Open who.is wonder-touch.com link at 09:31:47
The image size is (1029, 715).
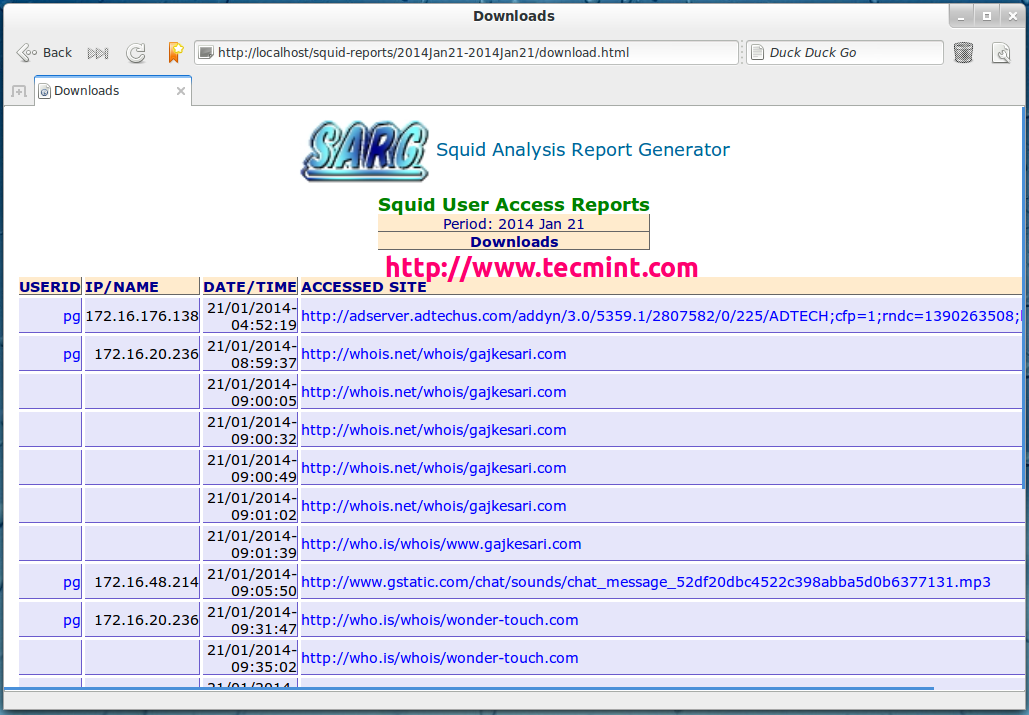[440, 621]
